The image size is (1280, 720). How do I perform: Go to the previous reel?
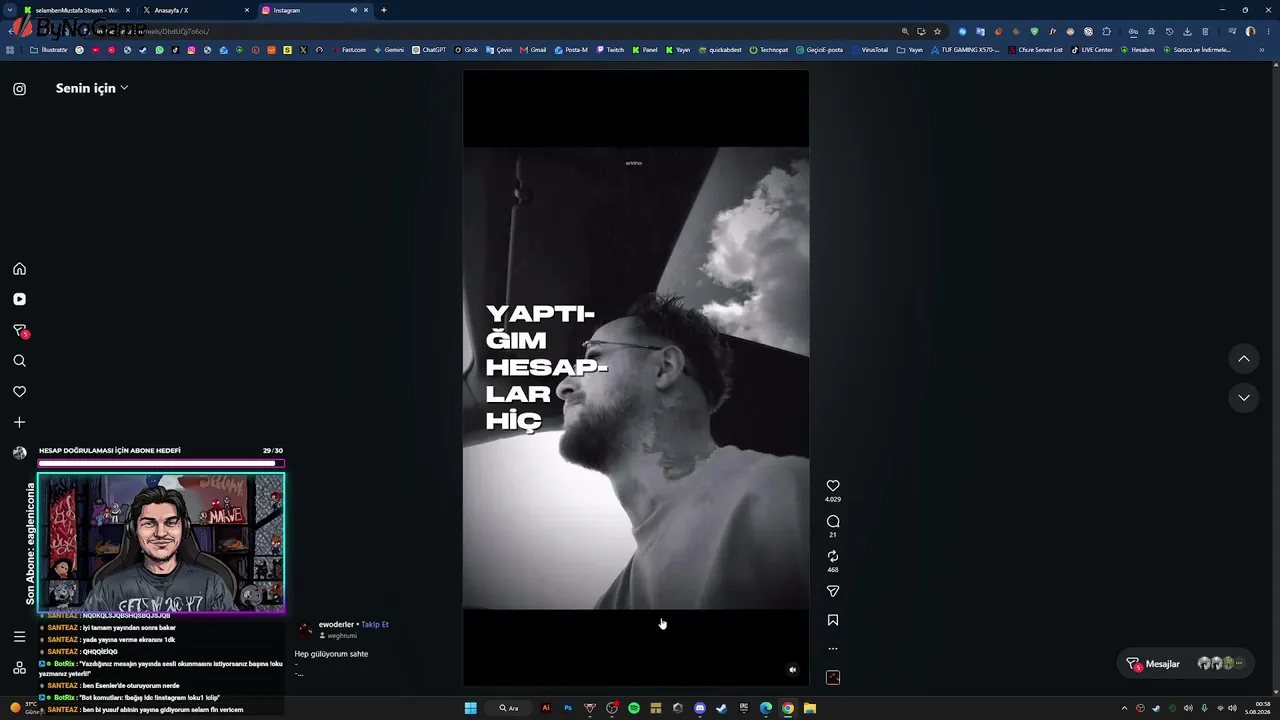click(1244, 358)
